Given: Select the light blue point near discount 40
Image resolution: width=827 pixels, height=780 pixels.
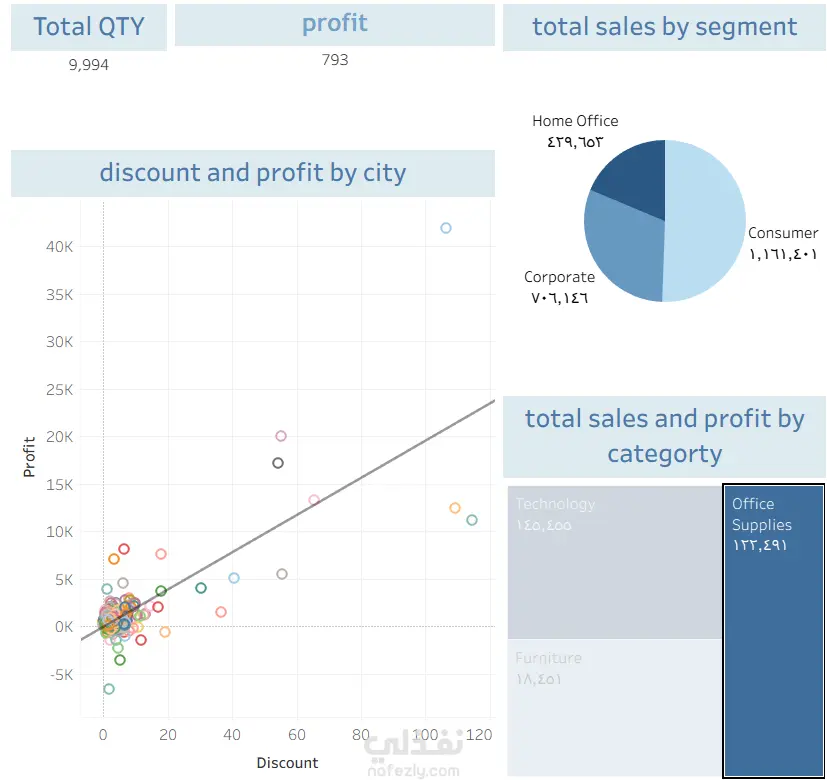Looking at the screenshot, I should 234,577.
